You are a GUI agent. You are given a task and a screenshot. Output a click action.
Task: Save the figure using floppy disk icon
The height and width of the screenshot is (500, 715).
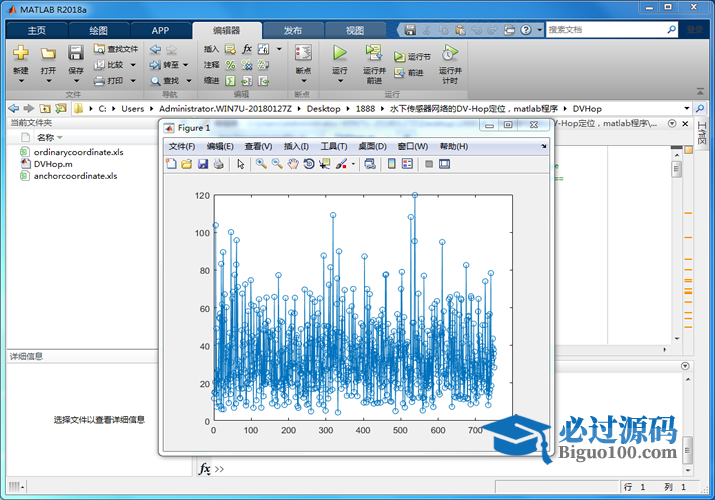point(203,164)
